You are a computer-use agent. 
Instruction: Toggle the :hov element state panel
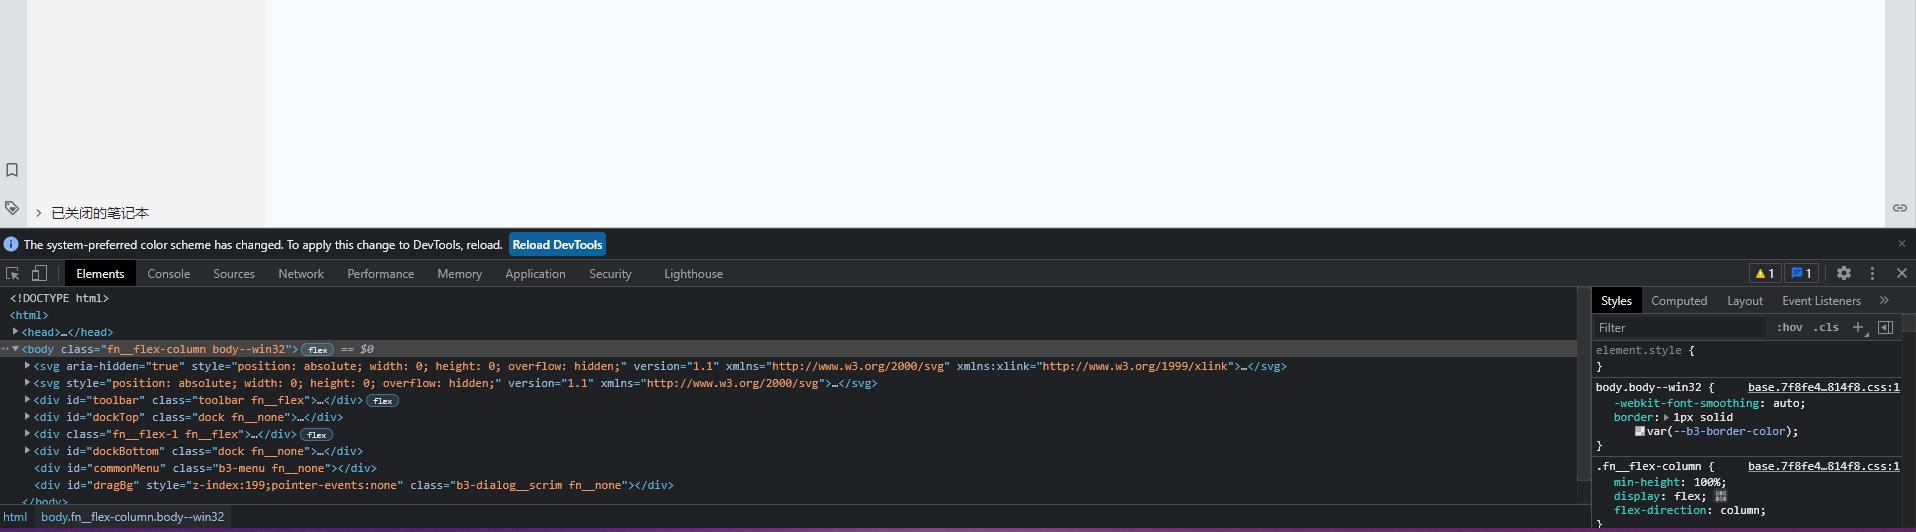pos(1789,327)
